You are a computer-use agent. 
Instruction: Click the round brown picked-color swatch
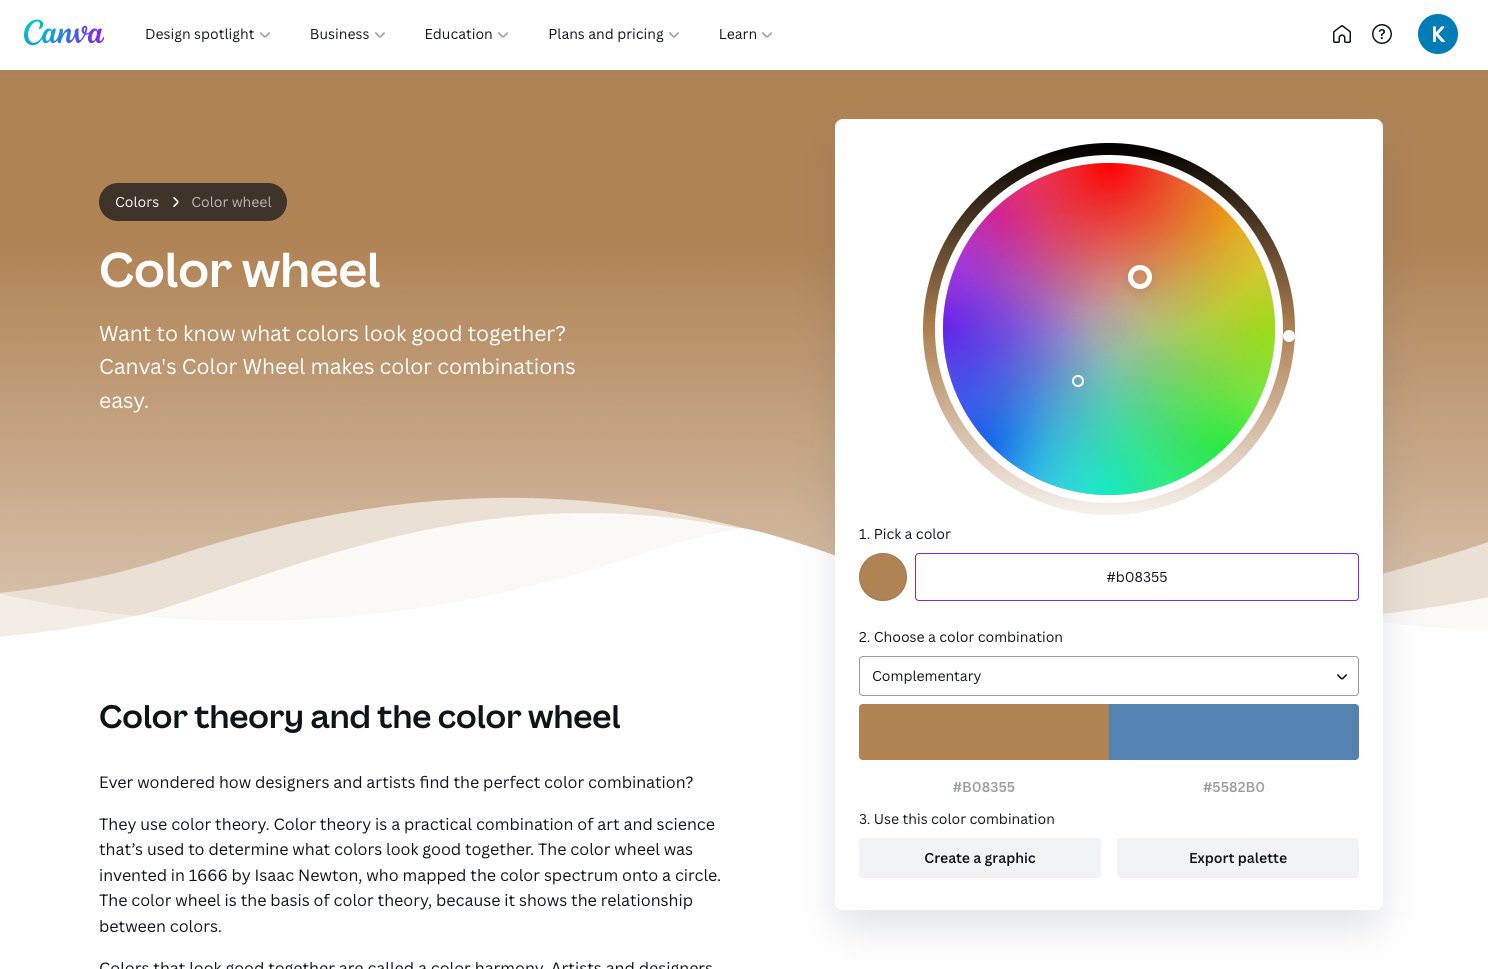coord(883,577)
